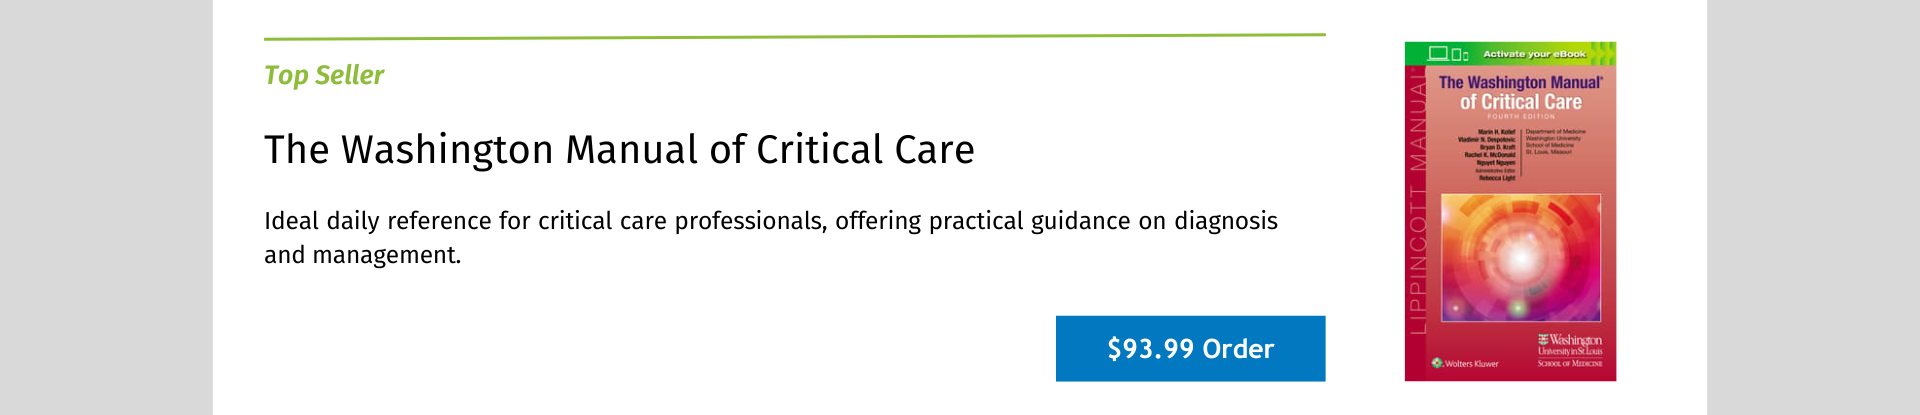Click the word Critical Care in the heading
The image size is (1920, 415).
pos(865,150)
